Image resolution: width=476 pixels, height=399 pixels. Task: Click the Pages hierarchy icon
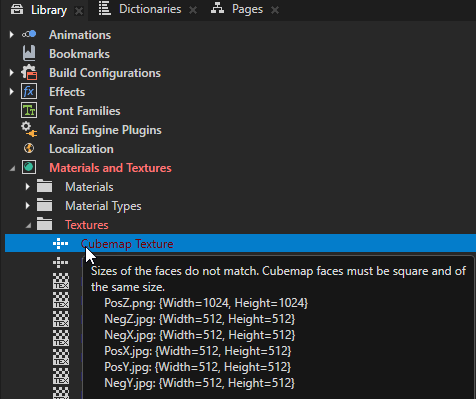(217, 9)
